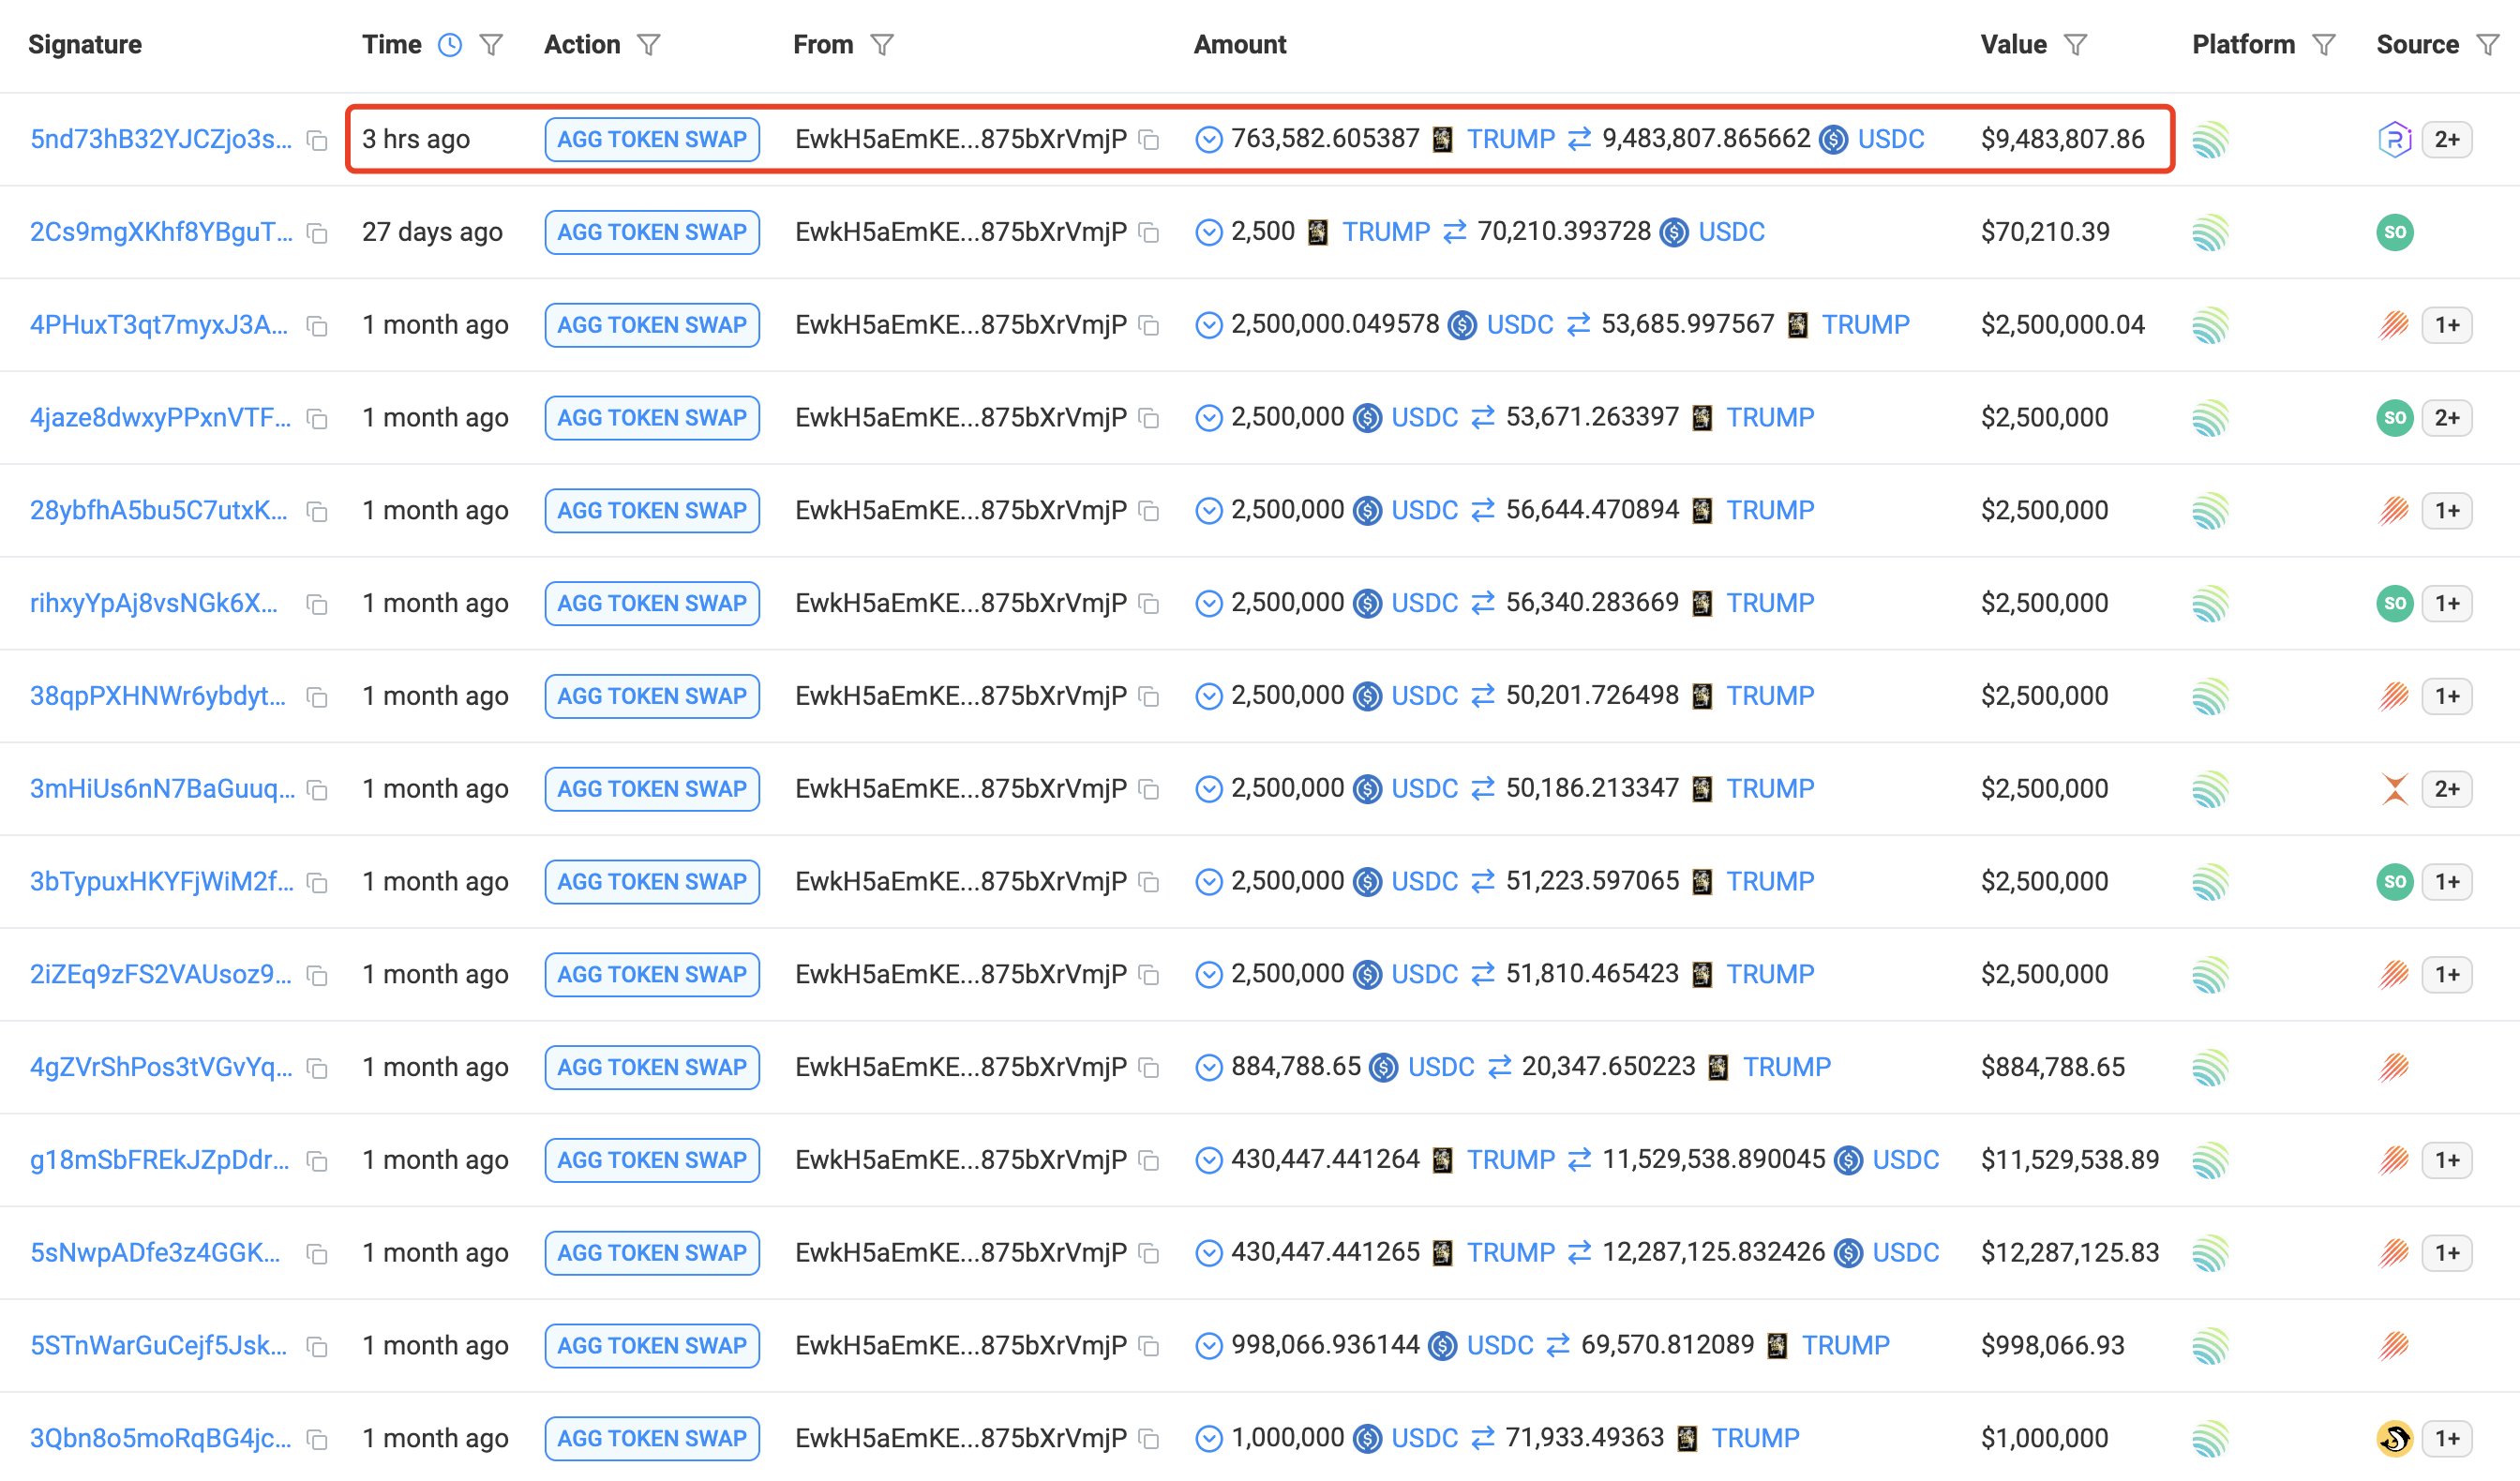
Task: Expand details of 763,582.605387 TRUMP swap
Action: pyautogui.click(x=1208, y=139)
